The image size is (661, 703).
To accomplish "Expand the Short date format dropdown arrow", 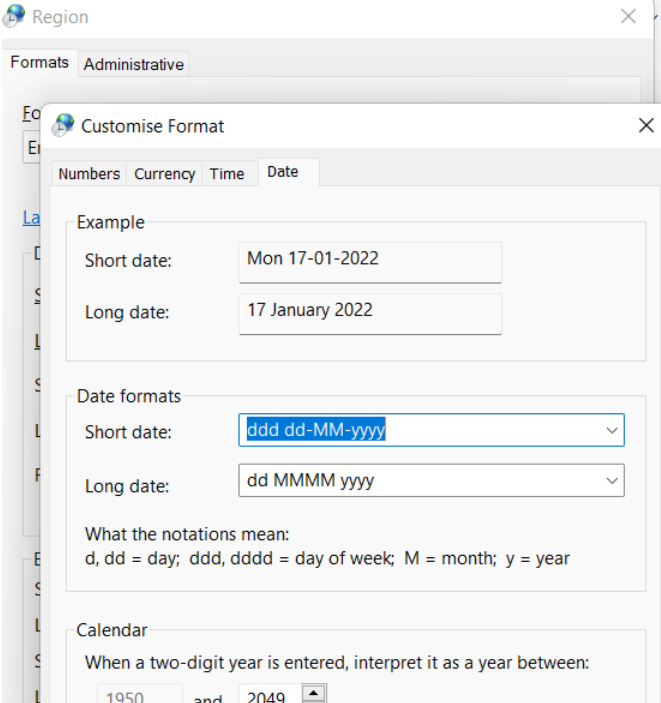I will pos(612,430).
